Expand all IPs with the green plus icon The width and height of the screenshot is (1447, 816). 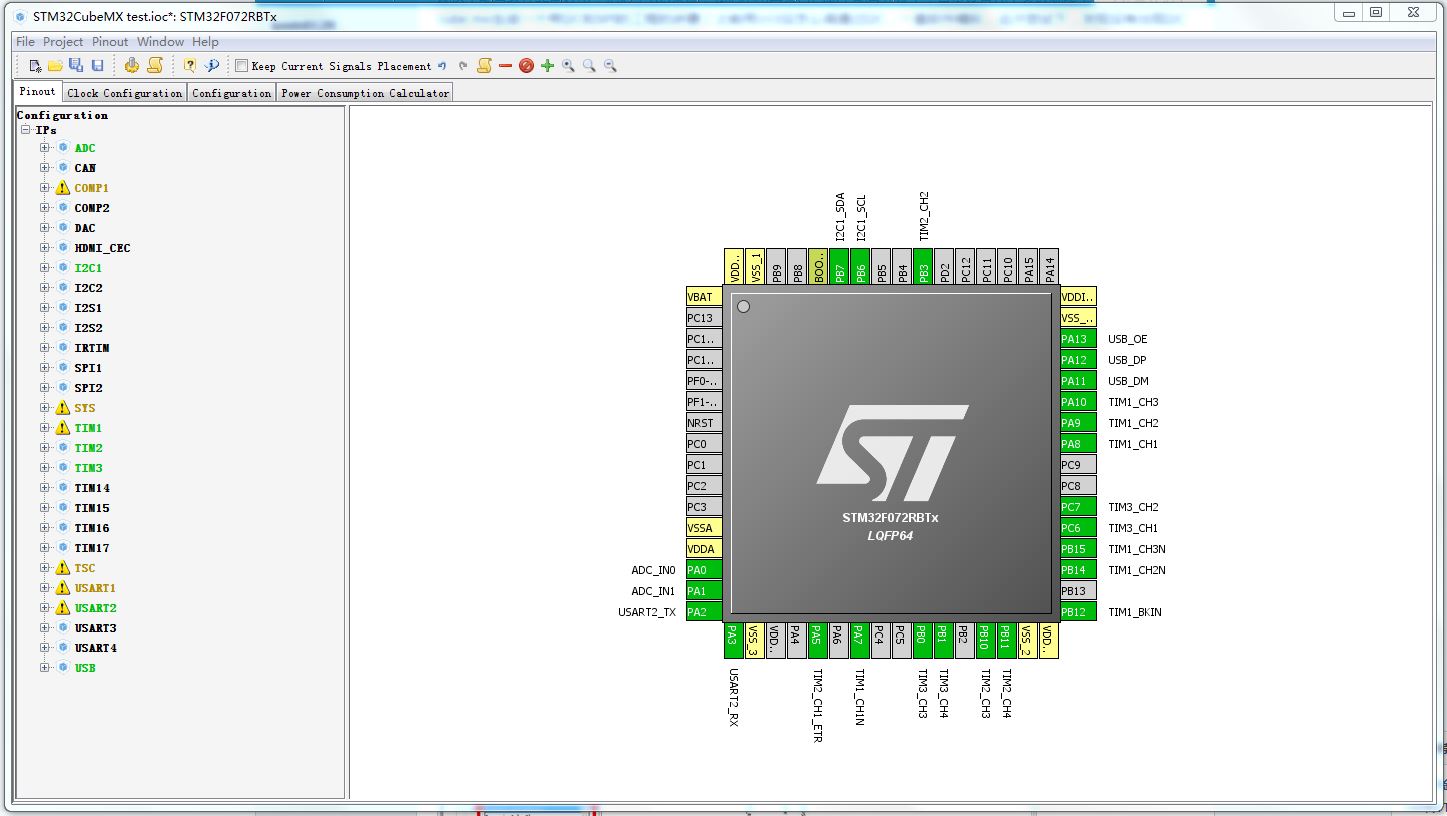[547, 66]
